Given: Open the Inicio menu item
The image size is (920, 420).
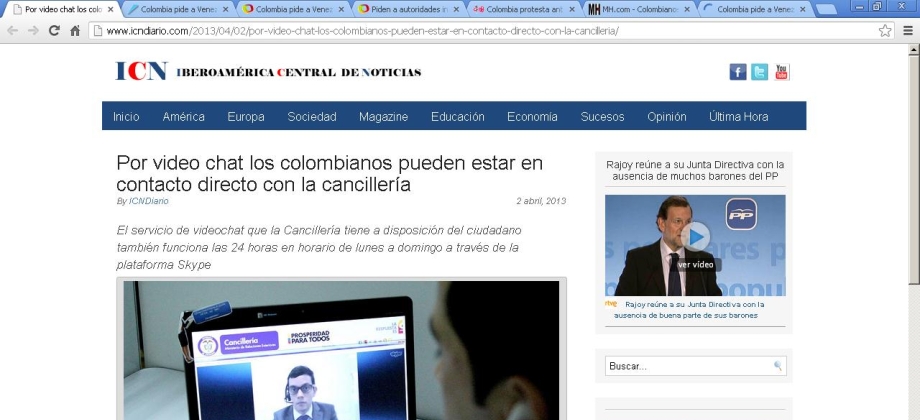Looking at the screenshot, I should click(x=126, y=117).
